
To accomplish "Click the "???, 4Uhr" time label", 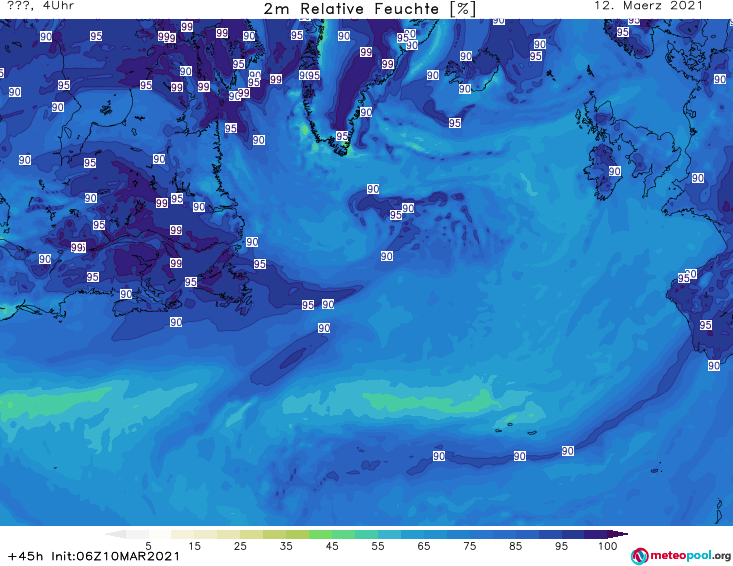I will tap(41, 6).
